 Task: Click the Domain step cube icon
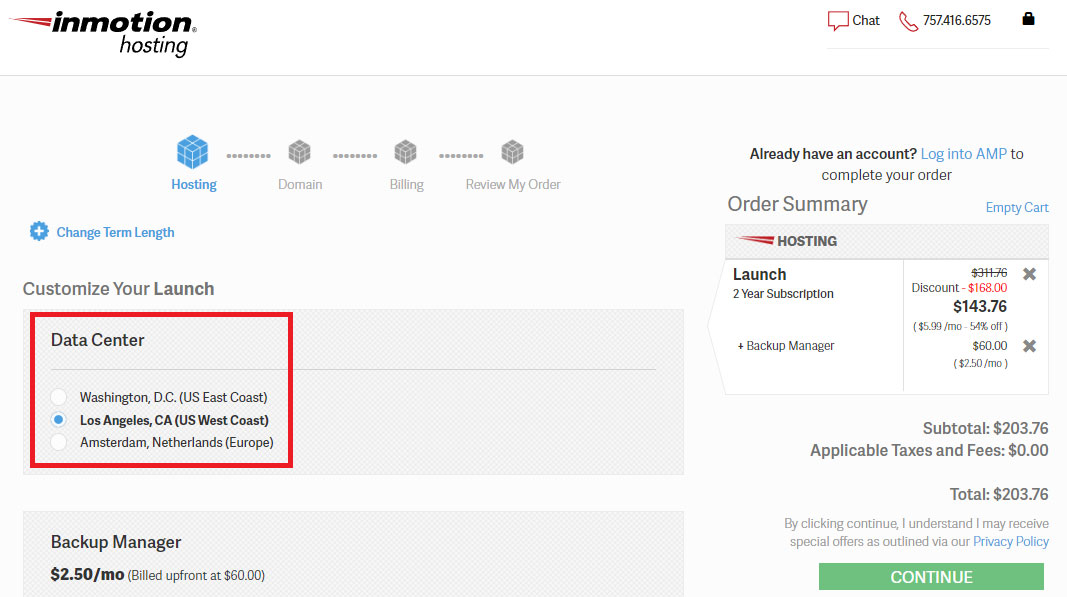click(299, 152)
